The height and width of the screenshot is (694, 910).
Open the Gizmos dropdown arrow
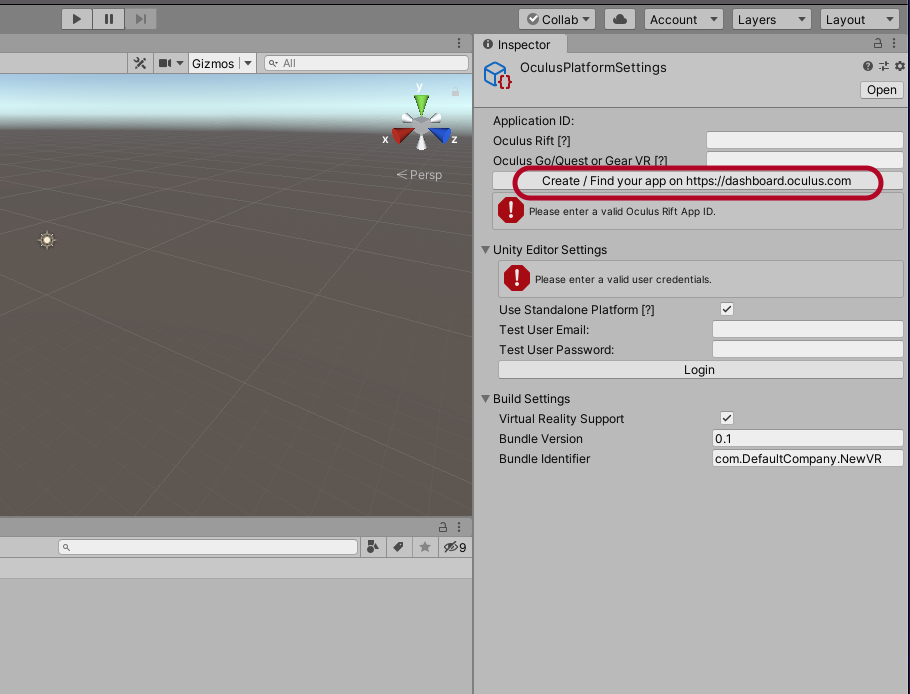248,63
